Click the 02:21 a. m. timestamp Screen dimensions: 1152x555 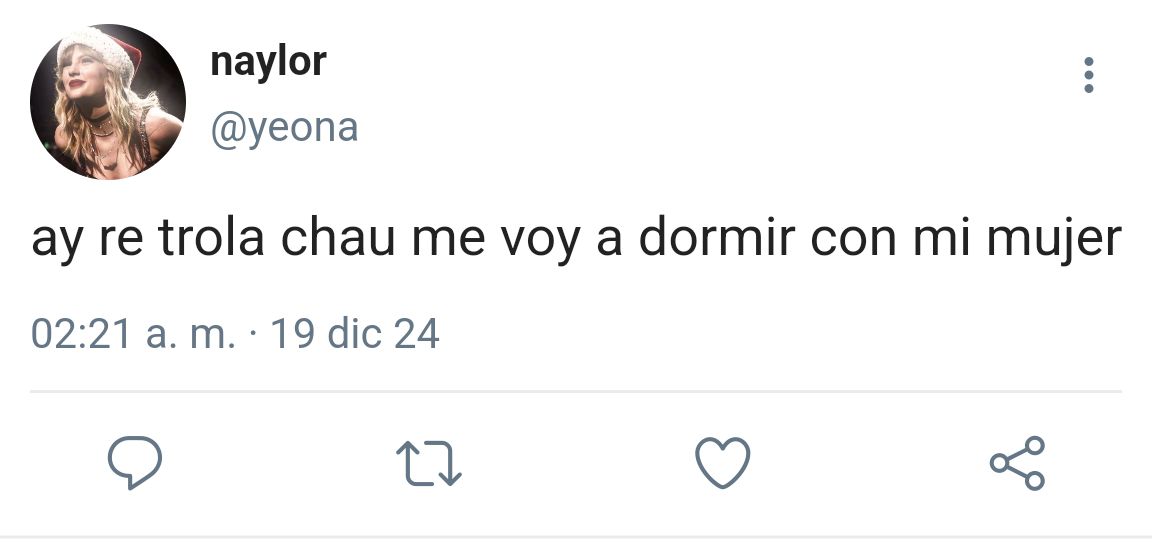(134, 334)
